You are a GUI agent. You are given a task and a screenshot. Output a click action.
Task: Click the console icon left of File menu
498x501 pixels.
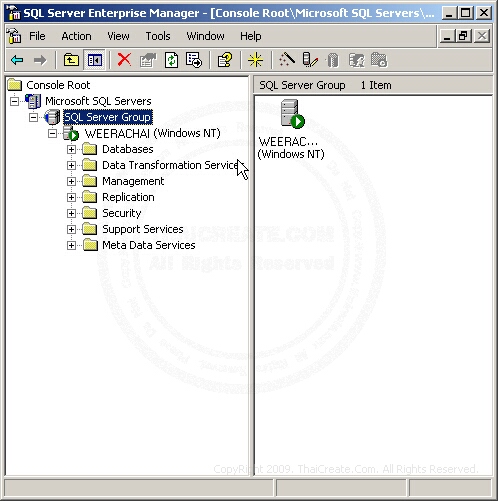tap(14, 36)
